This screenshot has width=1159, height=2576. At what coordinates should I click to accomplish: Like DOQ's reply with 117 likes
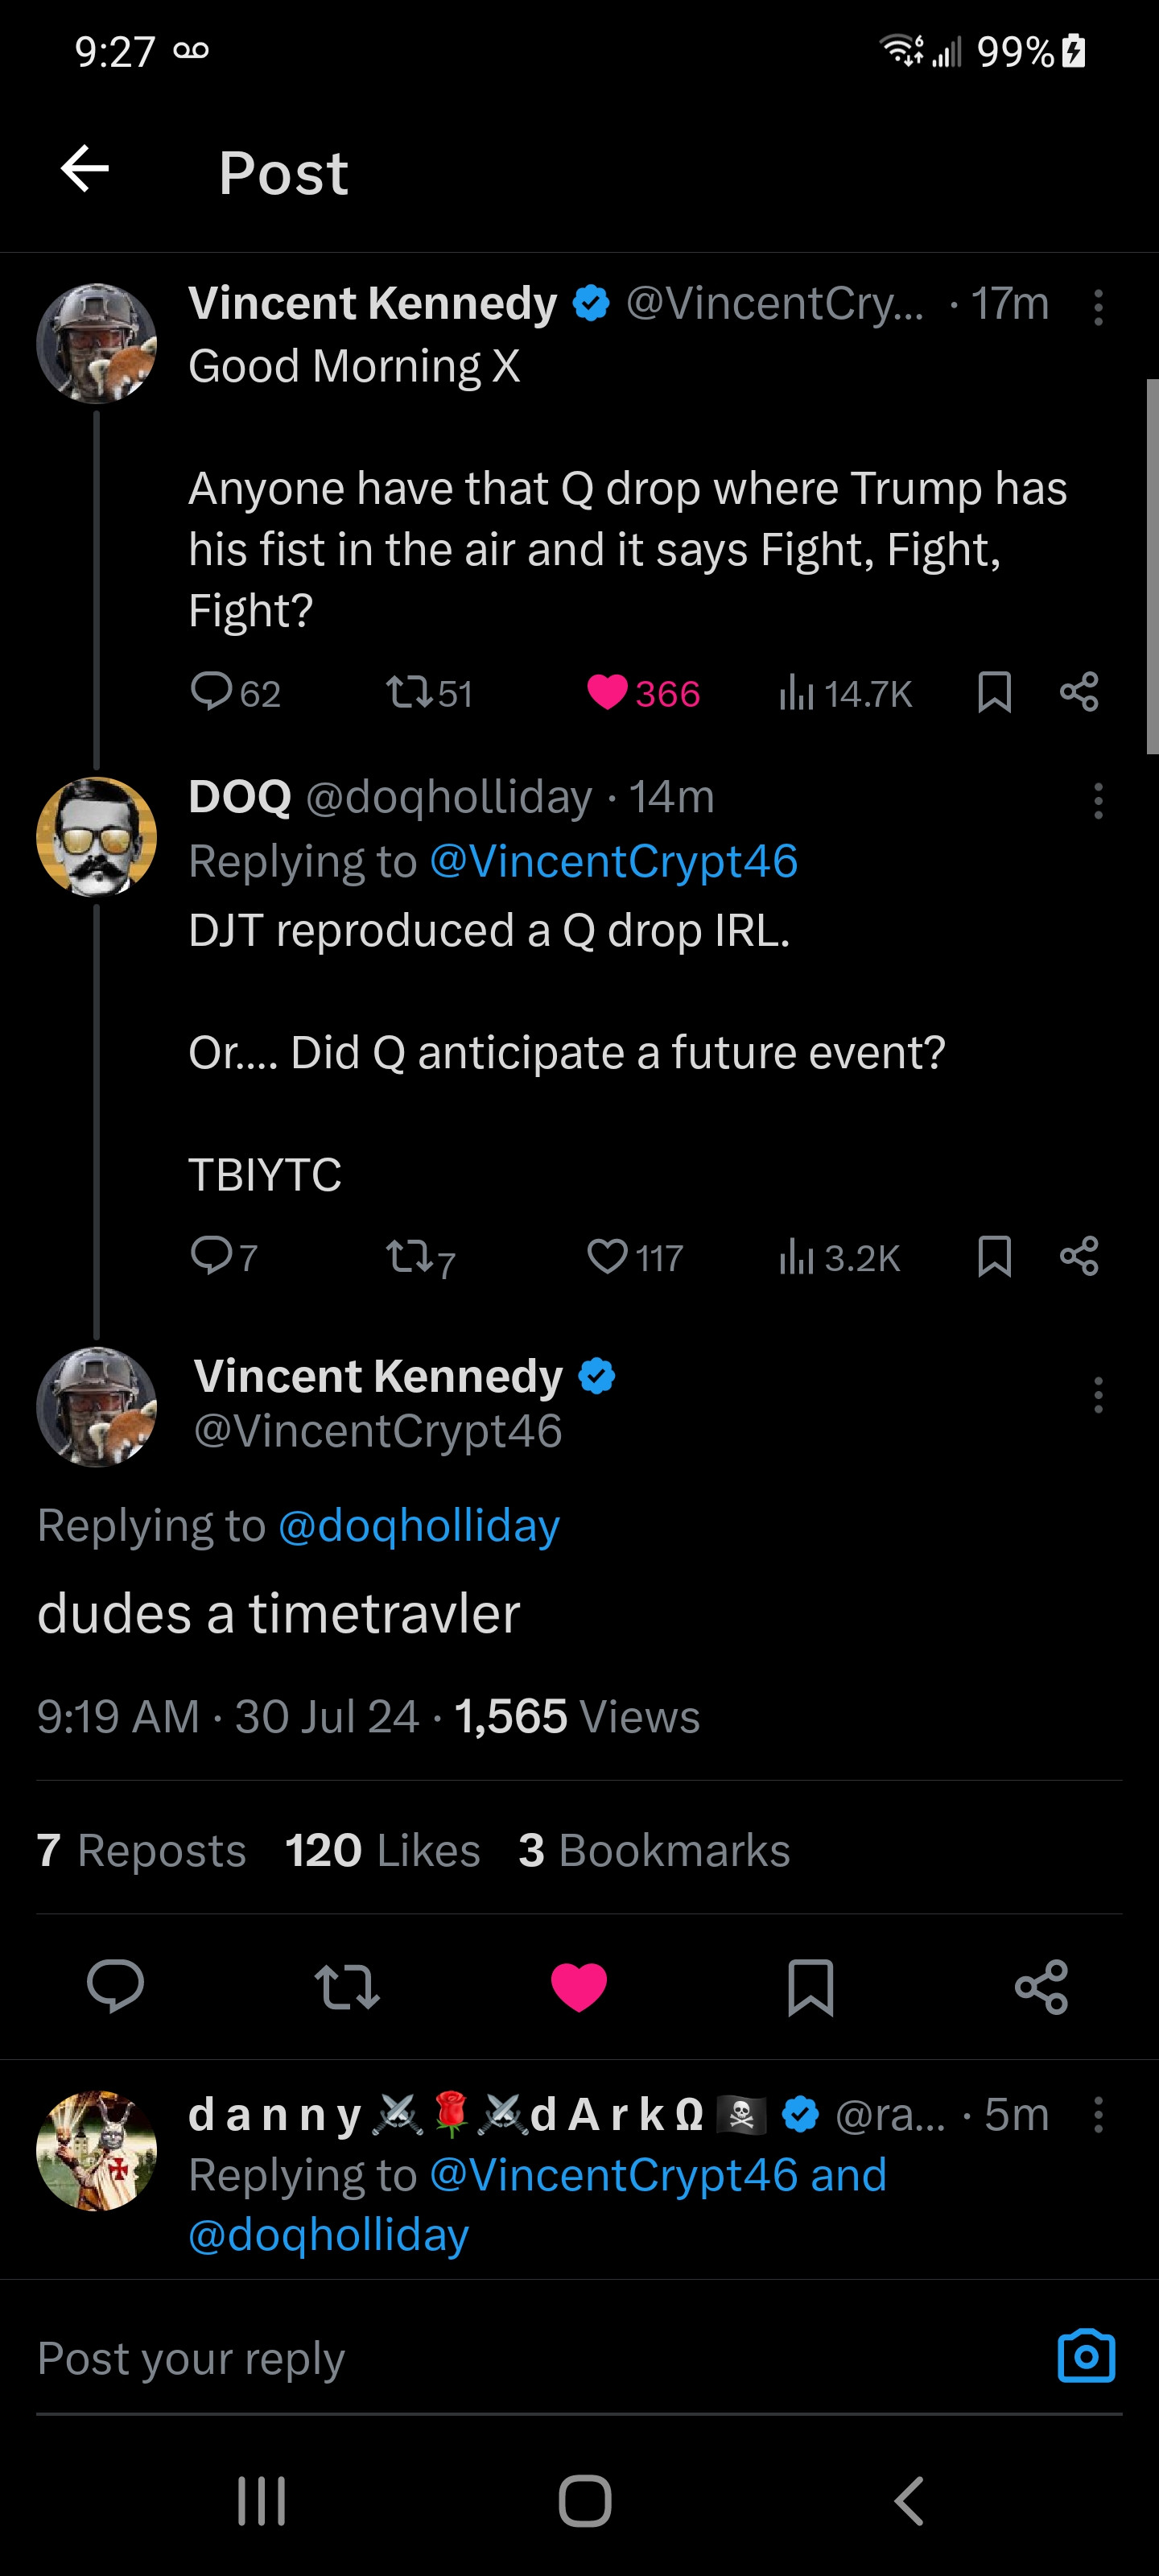607,1256
